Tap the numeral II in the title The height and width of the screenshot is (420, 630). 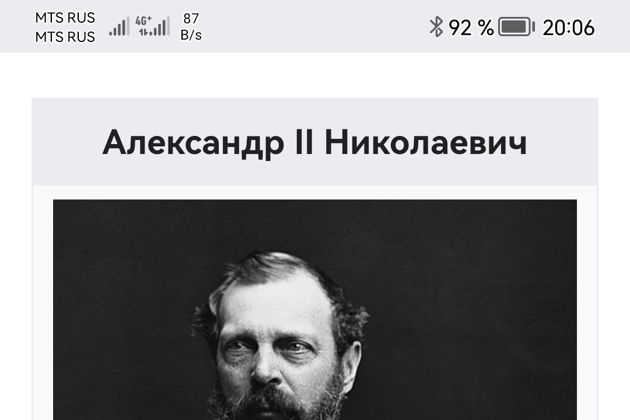click(x=304, y=142)
